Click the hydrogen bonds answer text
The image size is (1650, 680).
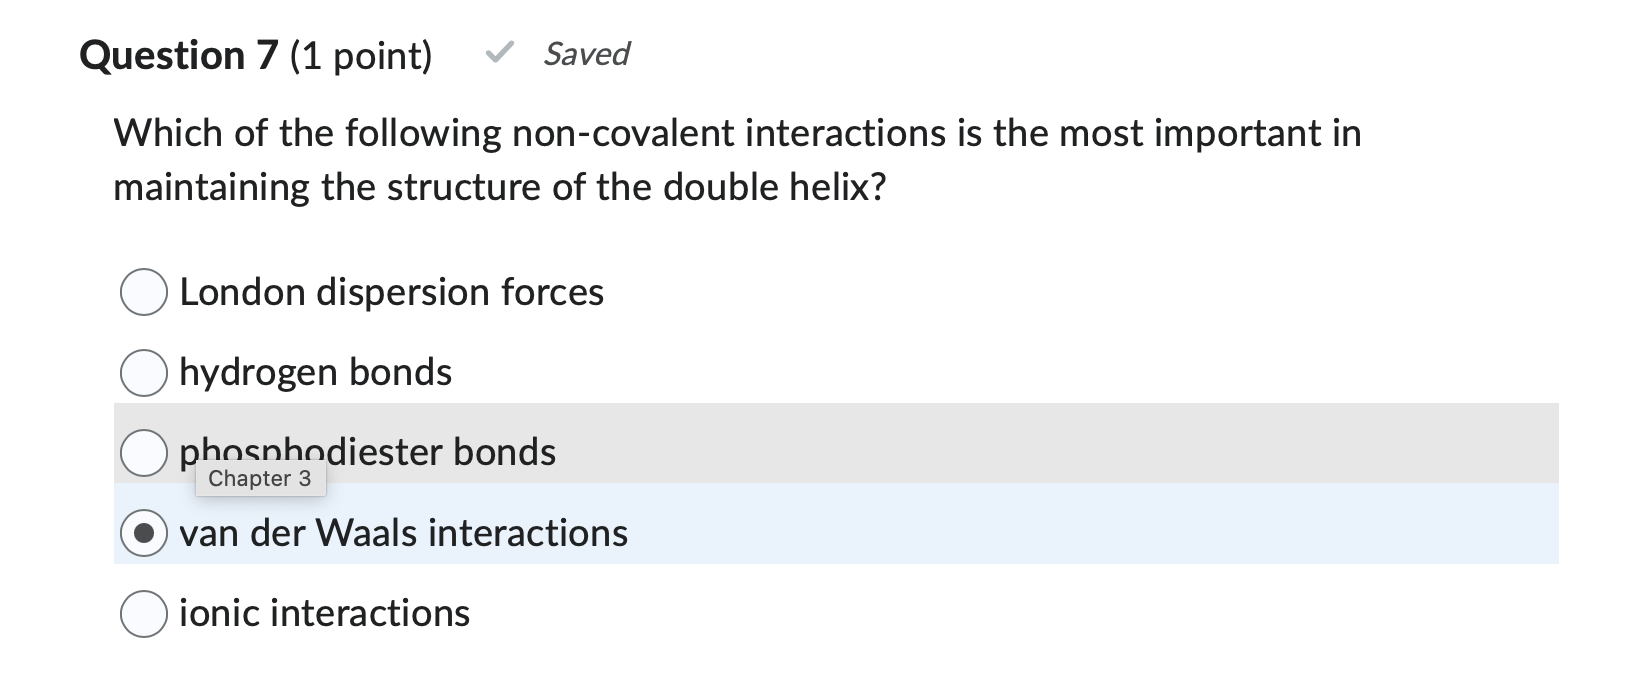click(315, 373)
